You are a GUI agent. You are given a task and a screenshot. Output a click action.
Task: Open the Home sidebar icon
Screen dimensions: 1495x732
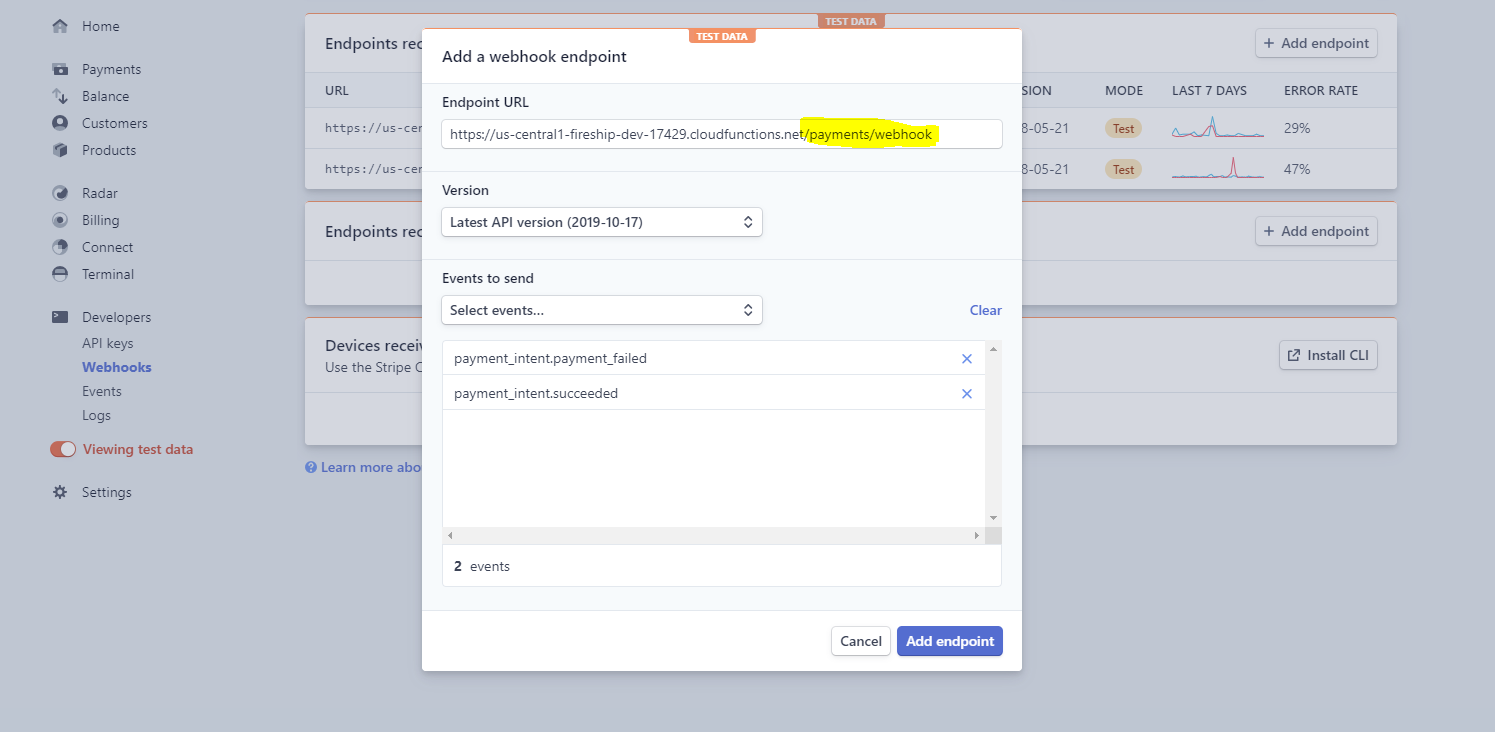(62, 25)
